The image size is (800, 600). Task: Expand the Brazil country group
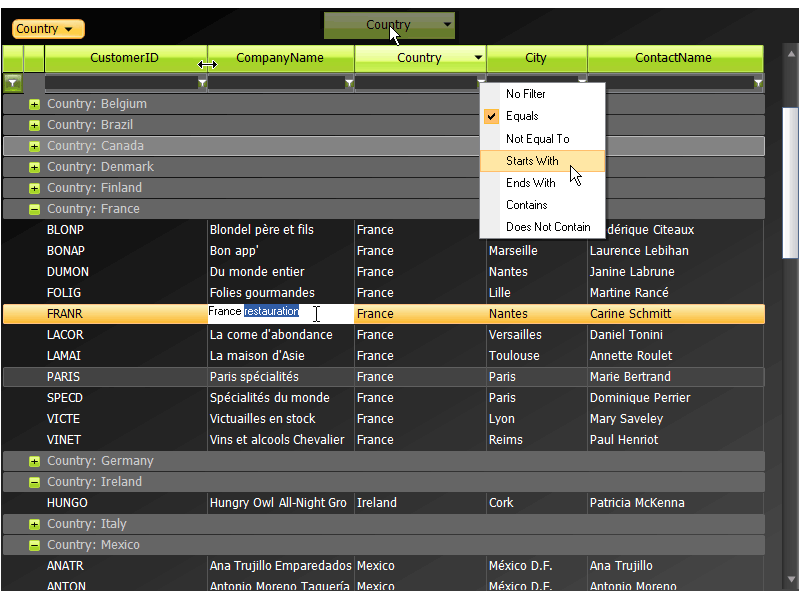pyautogui.click(x=34, y=126)
